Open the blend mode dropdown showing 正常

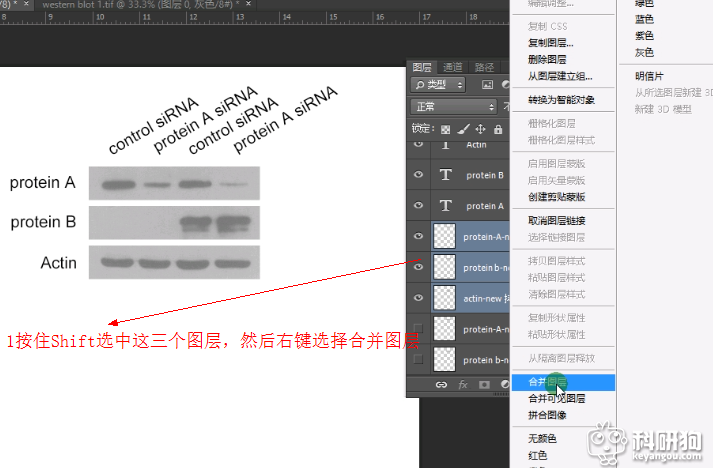pos(455,106)
